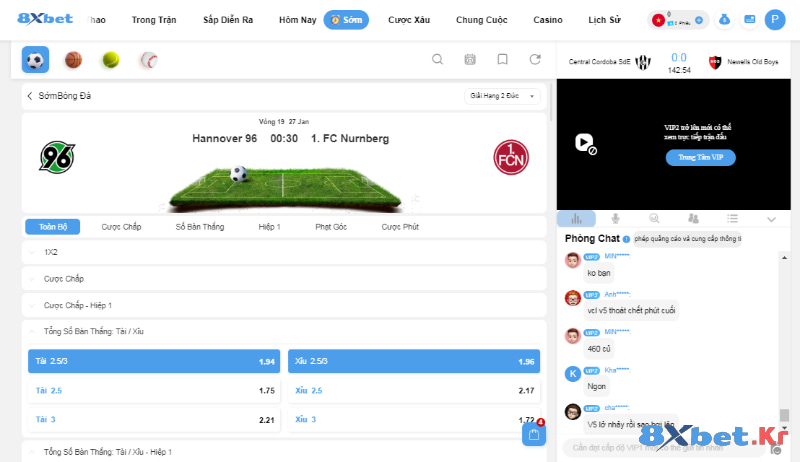Open the Cược Xâu menu item
800x462 pixels.
pos(407,20)
